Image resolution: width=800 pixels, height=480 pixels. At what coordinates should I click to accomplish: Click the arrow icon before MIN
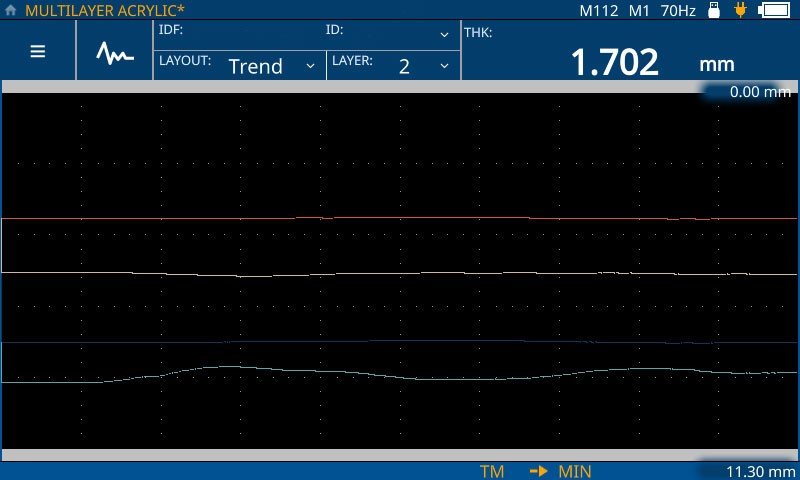click(x=540, y=471)
